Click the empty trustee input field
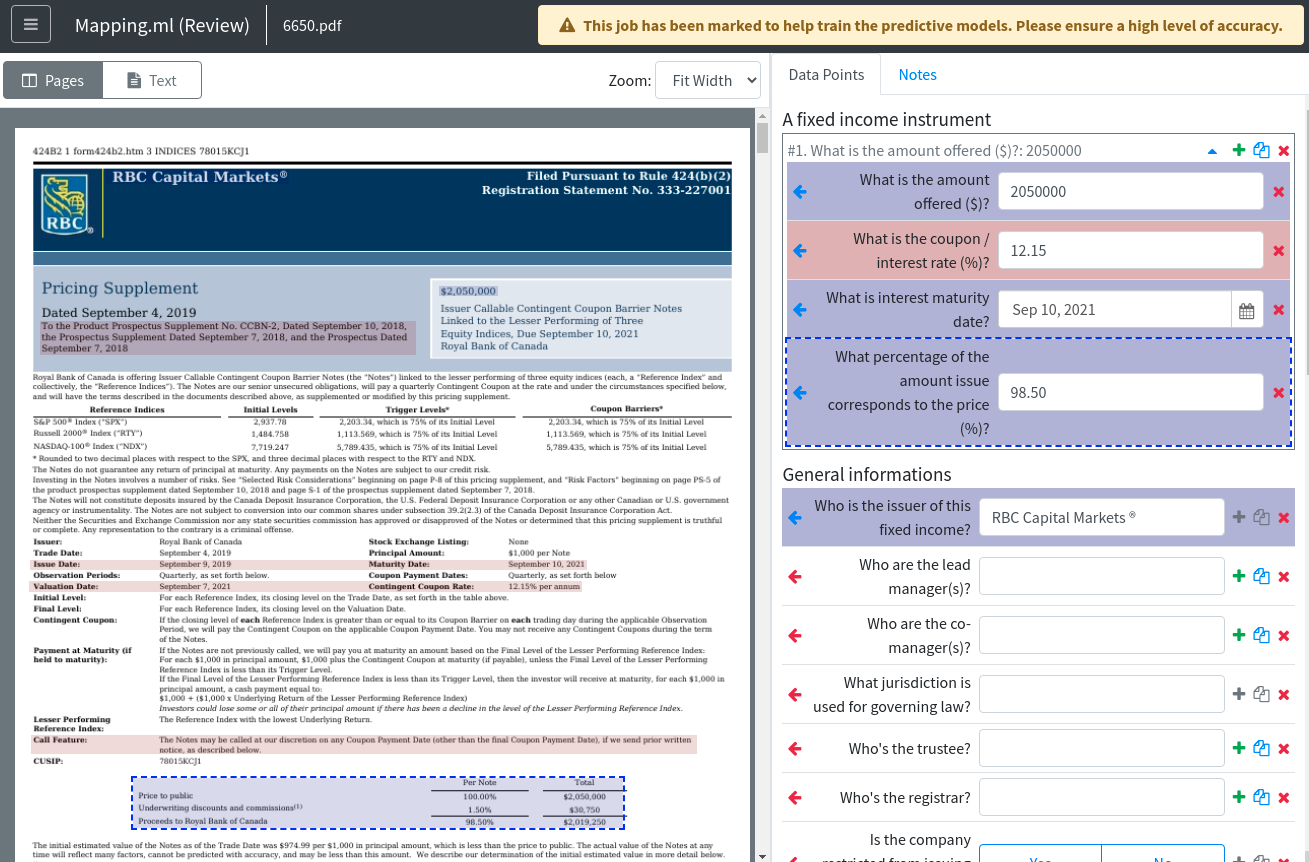The image size is (1309, 862). 1102,749
